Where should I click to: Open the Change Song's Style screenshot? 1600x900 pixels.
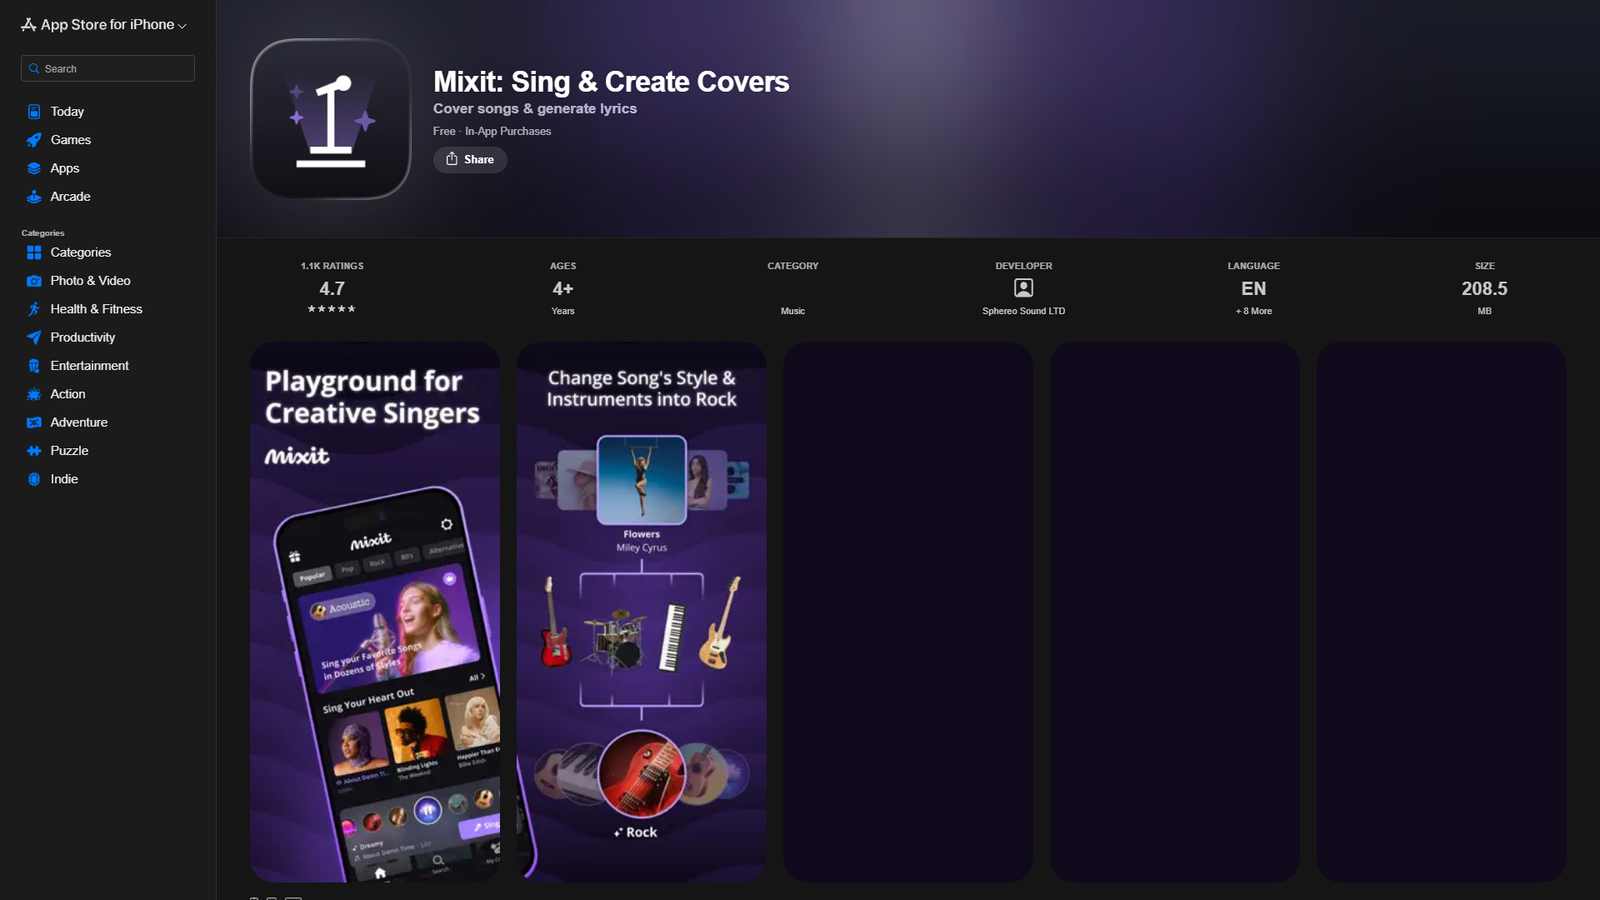pyautogui.click(x=642, y=612)
